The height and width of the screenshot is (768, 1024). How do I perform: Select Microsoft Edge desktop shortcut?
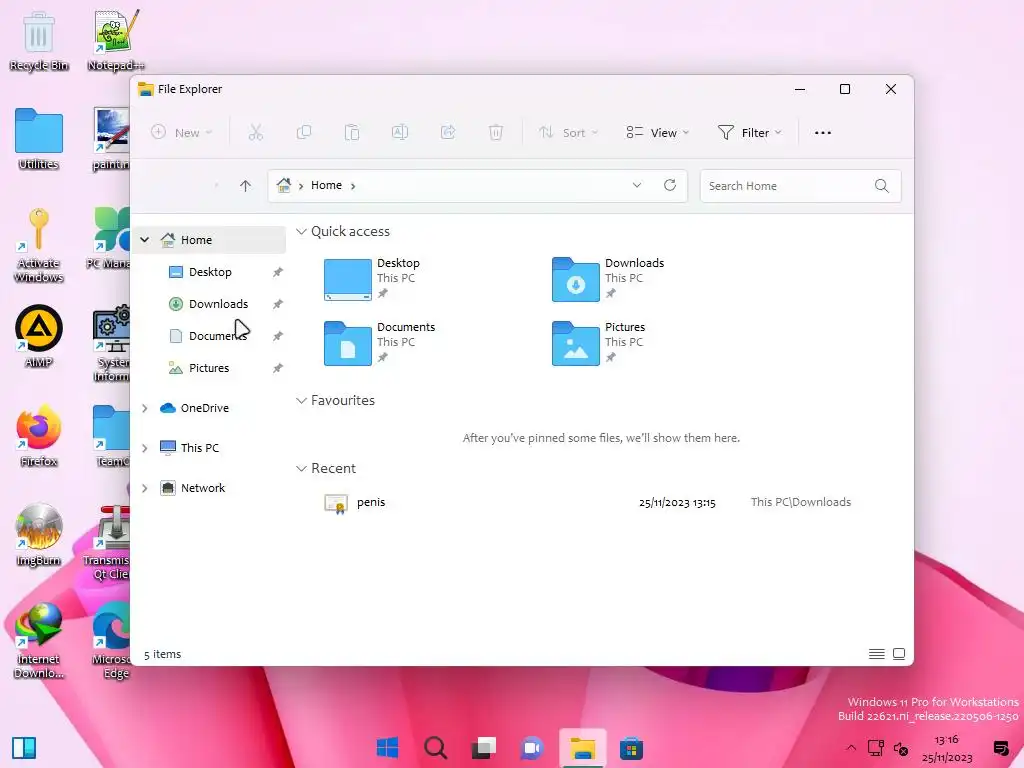tap(111, 641)
